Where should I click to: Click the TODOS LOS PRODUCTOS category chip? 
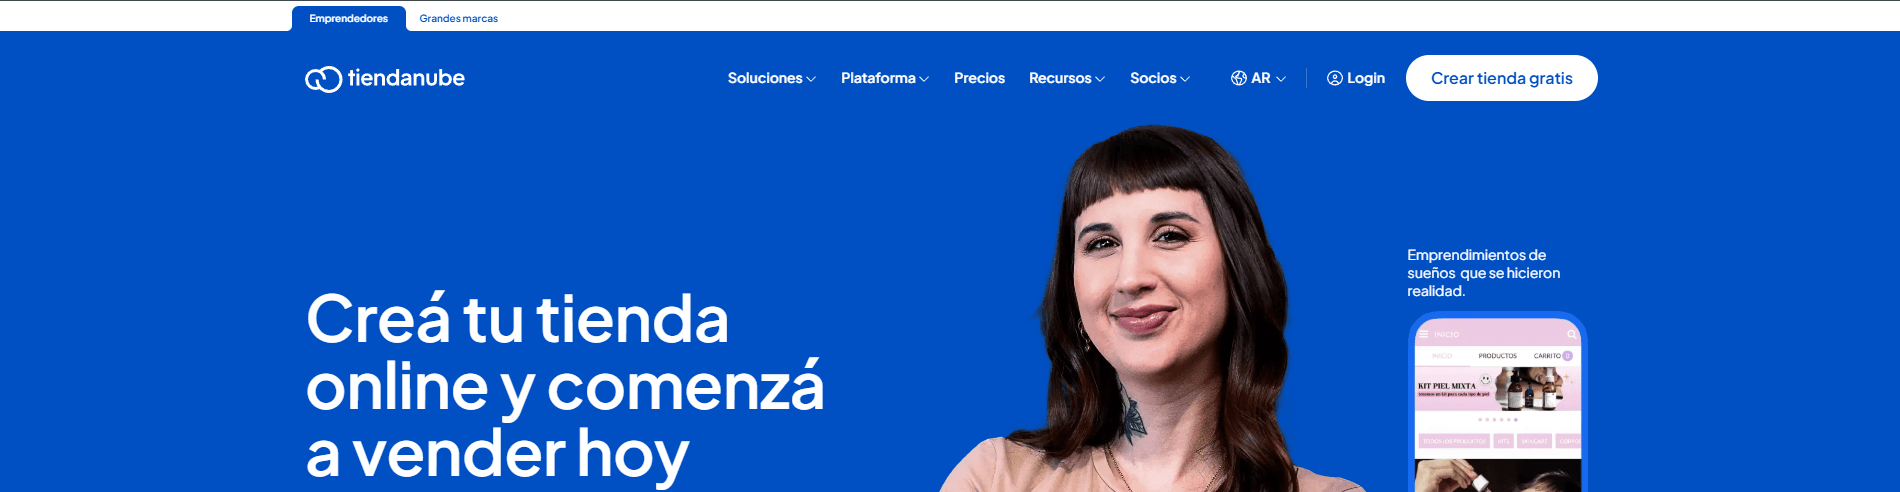(x=1454, y=441)
